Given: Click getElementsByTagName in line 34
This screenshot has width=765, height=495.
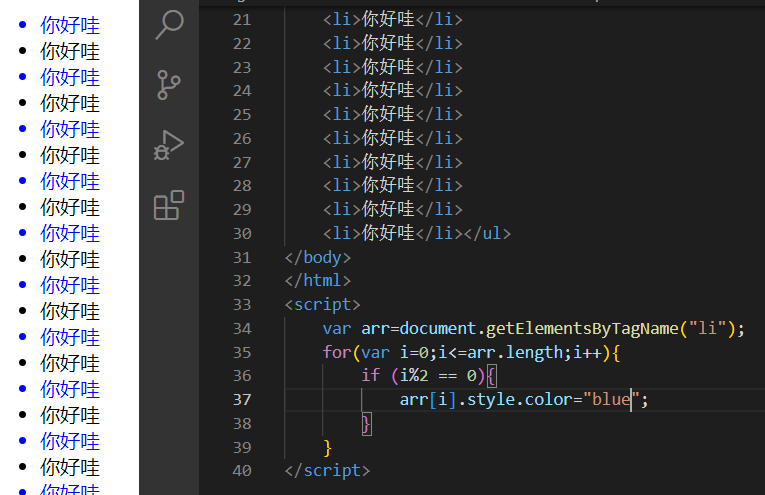Looking at the screenshot, I should [x=582, y=329].
